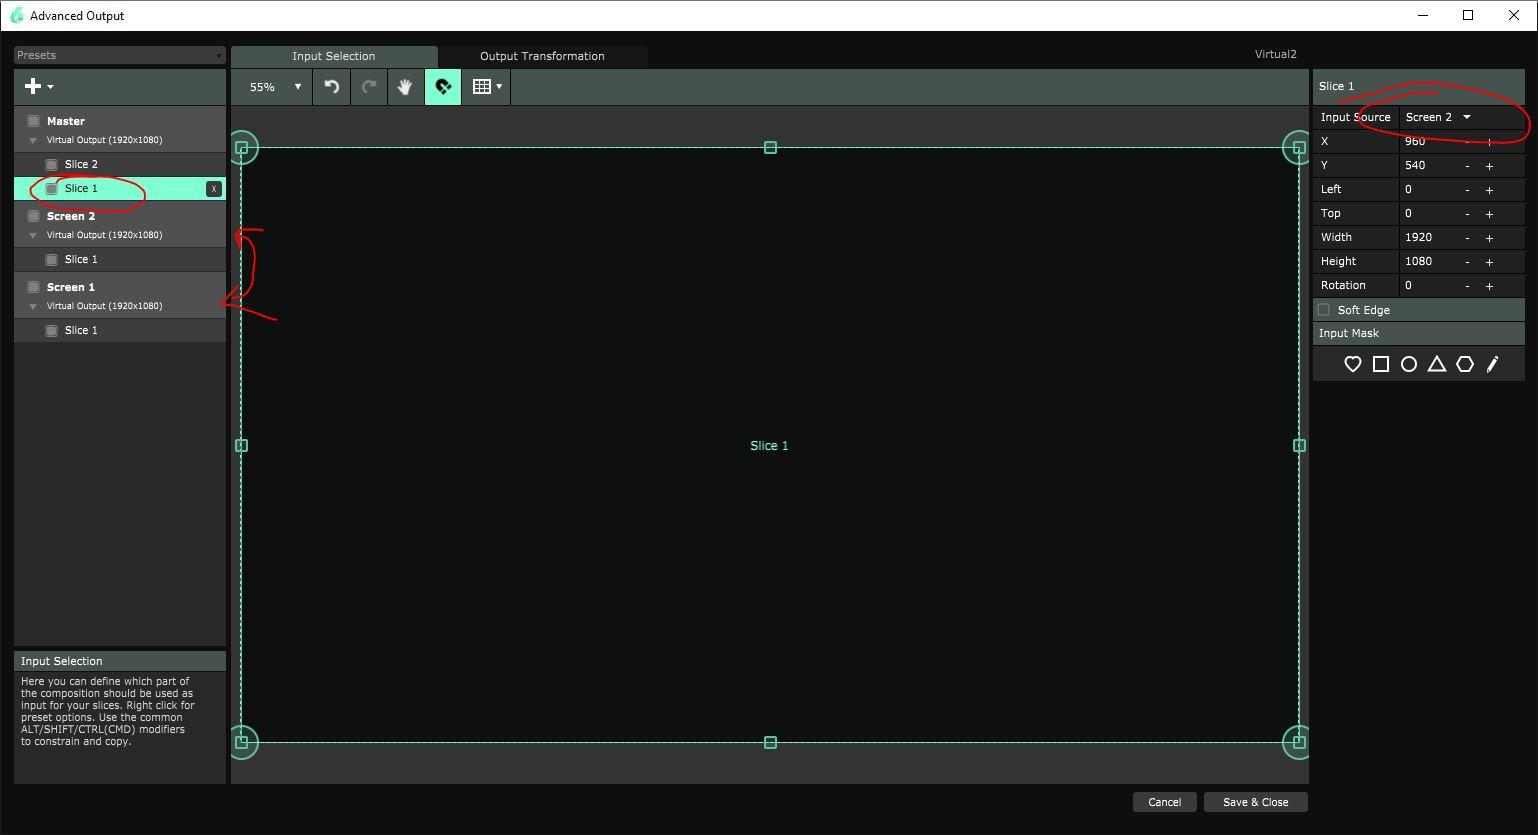Collapse the Screen 1 virtual output tree
The image size is (1538, 835).
[x=33, y=306]
